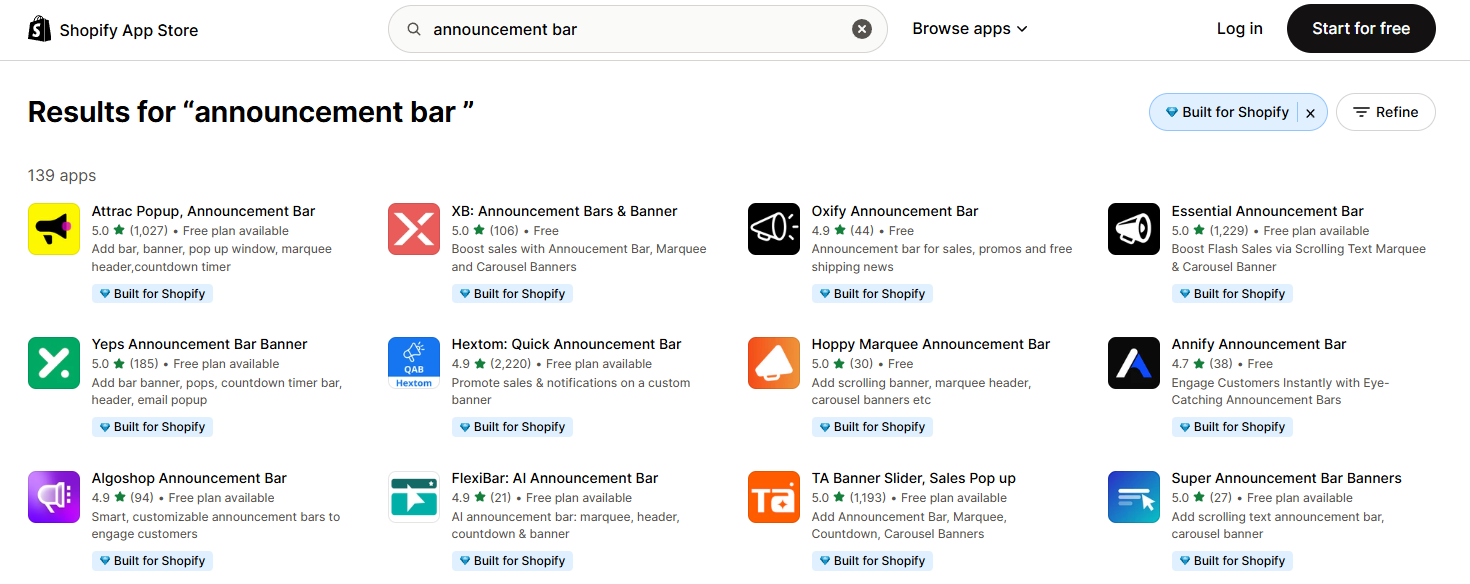This screenshot has height=584, width=1470.
Task: Click Built for Shopify badge under Annify
Action: [x=1232, y=427]
